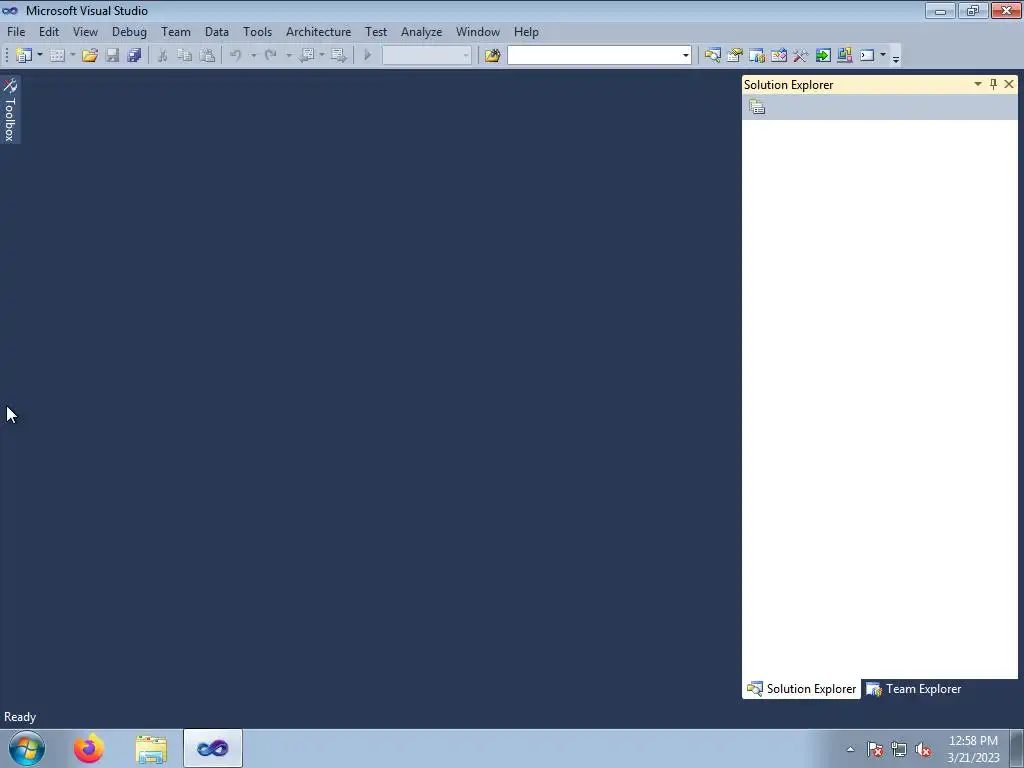Click the Save floppy disk icon
The image size is (1024, 768).
(112, 56)
